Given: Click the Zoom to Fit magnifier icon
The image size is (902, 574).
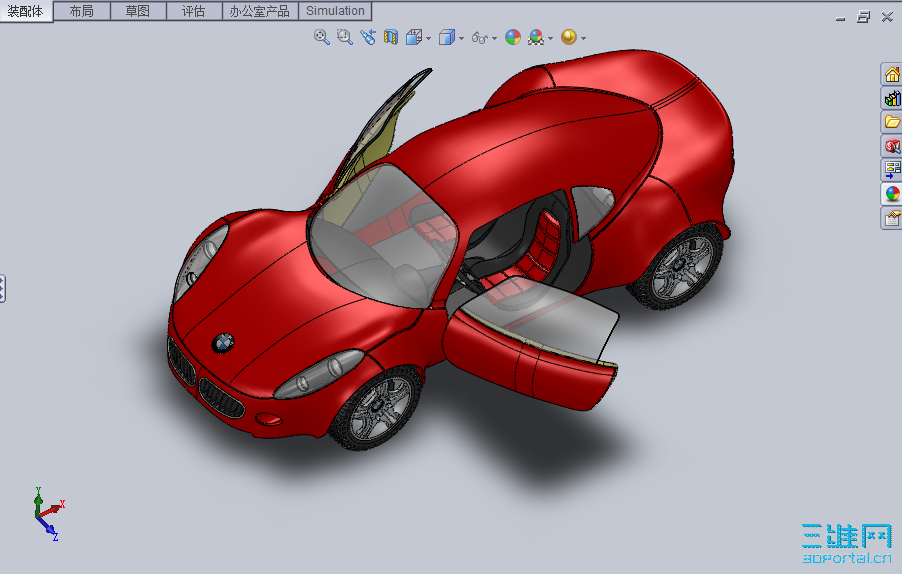Looking at the screenshot, I should pyautogui.click(x=322, y=37).
